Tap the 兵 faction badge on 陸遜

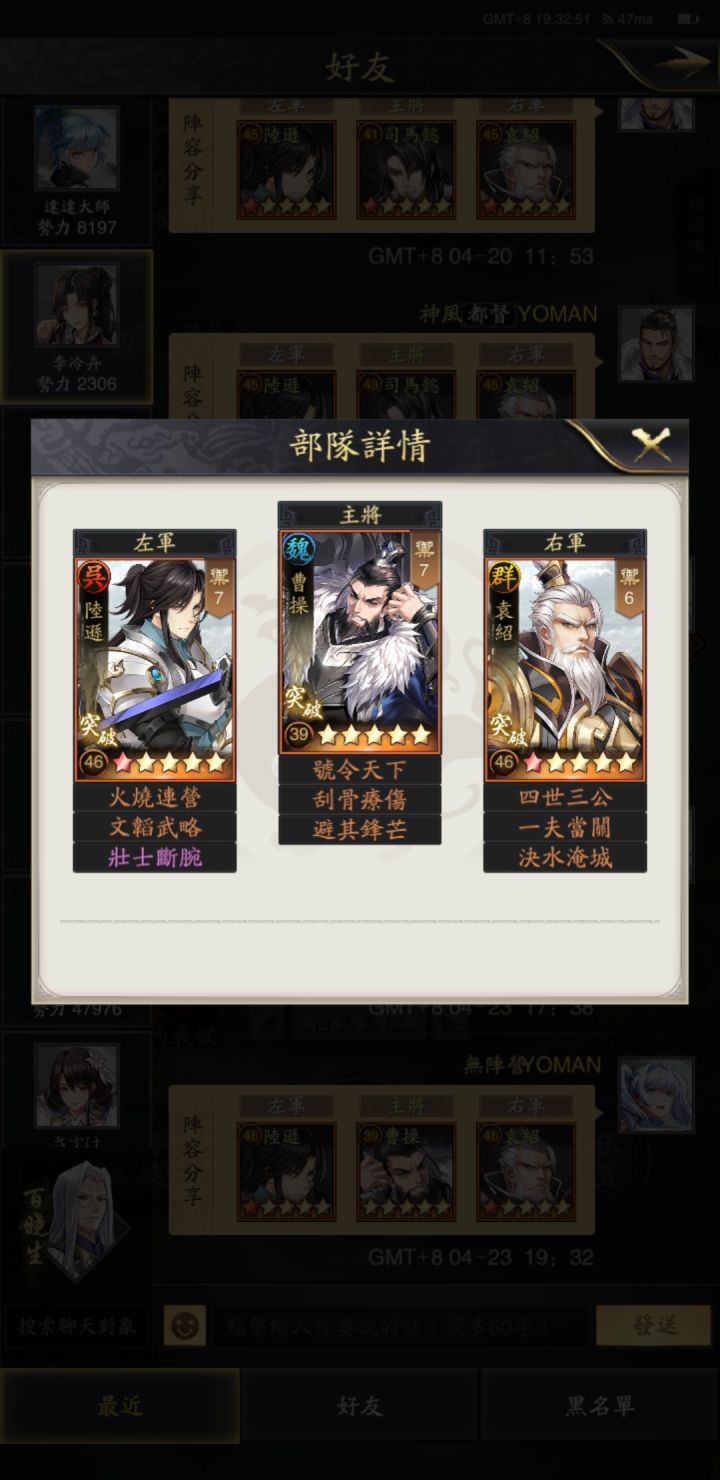point(94,576)
